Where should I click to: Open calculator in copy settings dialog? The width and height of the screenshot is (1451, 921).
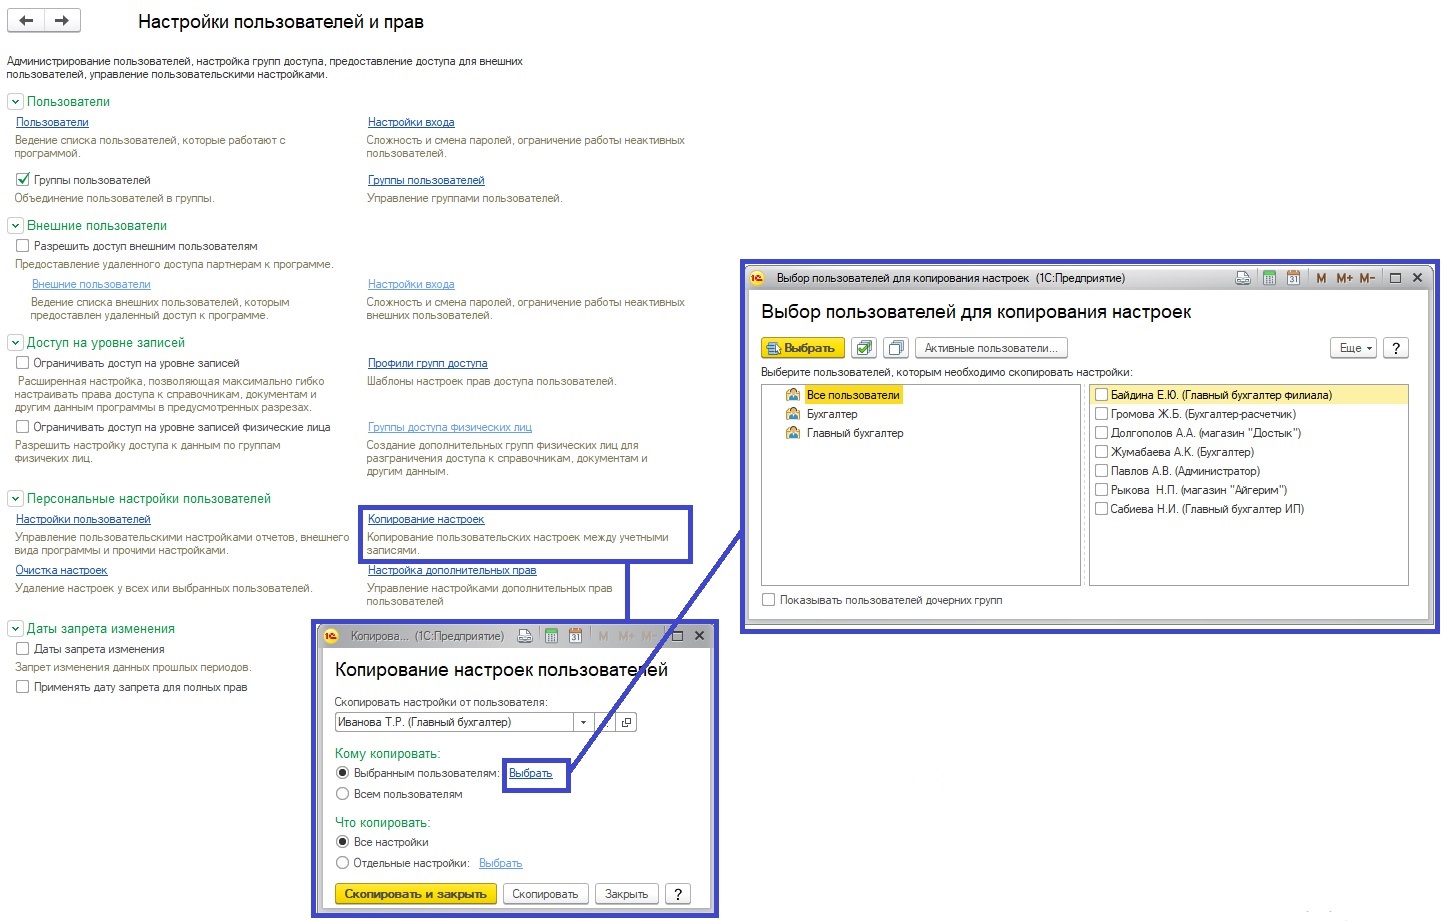point(551,636)
